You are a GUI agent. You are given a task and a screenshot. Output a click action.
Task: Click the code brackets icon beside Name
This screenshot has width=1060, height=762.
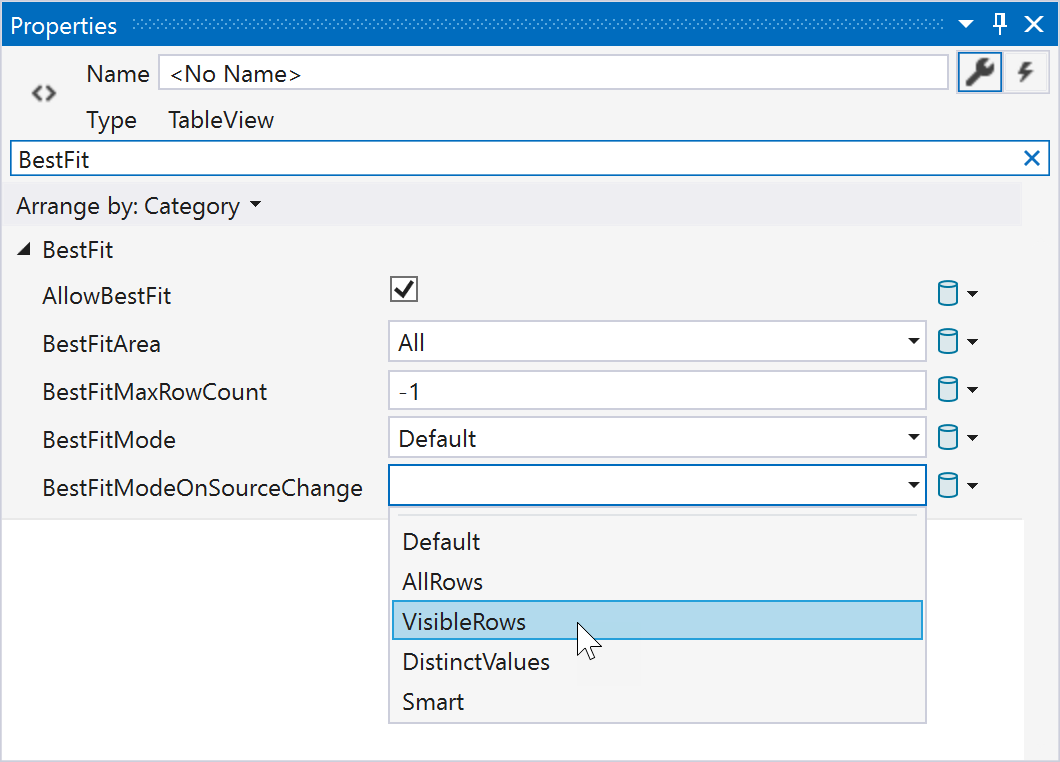43,94
